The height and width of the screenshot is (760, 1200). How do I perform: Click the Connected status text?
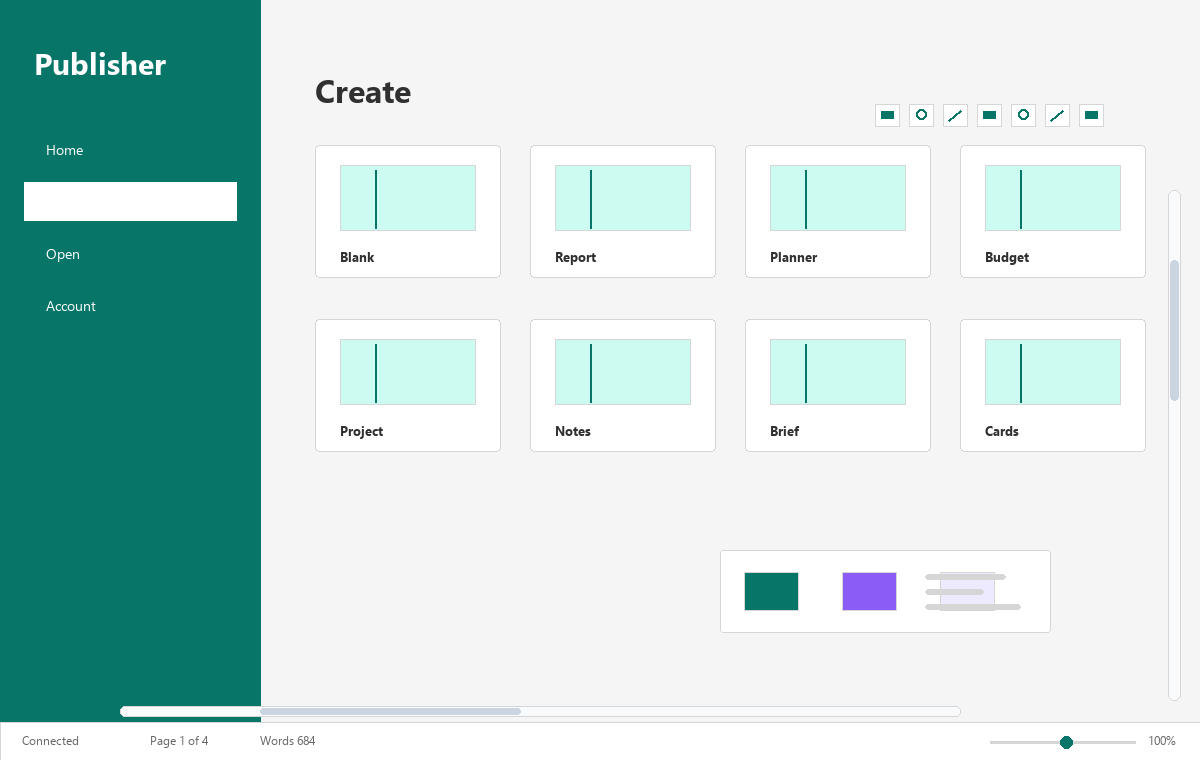click(x=50, y=741)
